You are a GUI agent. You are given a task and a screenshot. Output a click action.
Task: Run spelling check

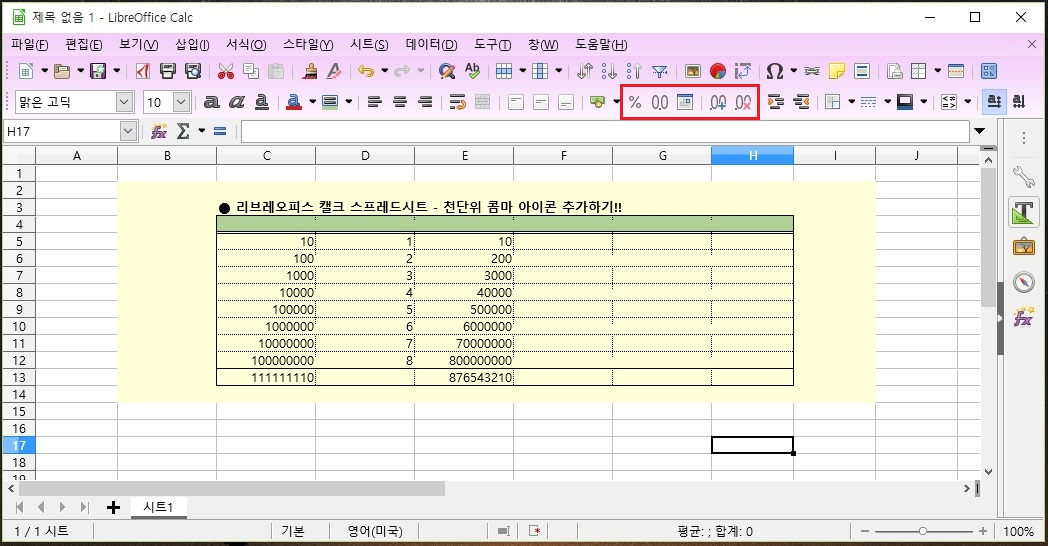(x=473, y=71)
